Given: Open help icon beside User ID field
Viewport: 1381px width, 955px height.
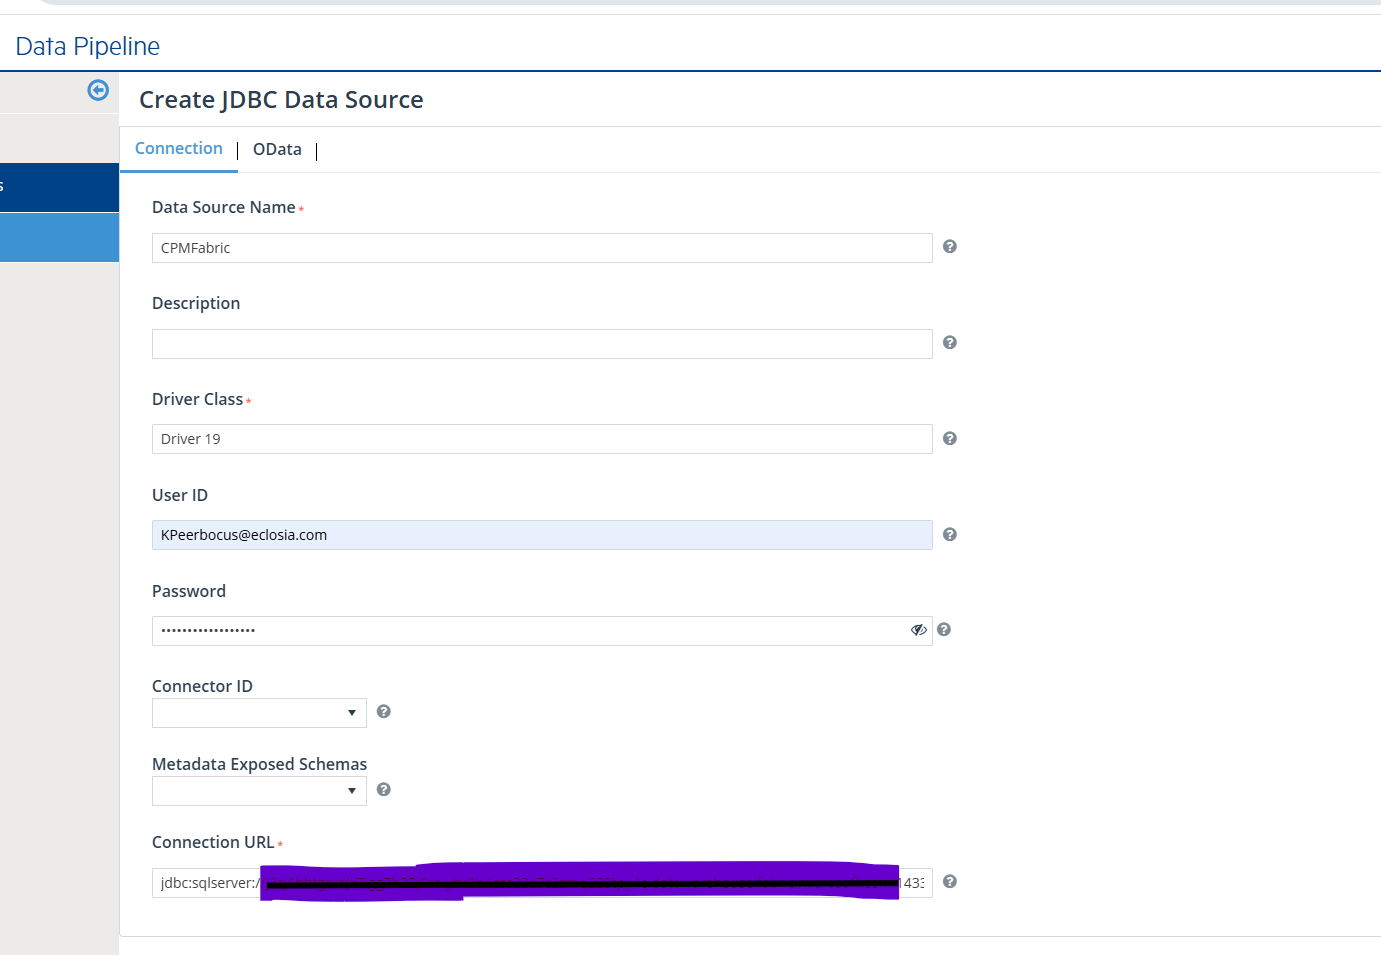Looking at the screenshot, I should (950, 535).
